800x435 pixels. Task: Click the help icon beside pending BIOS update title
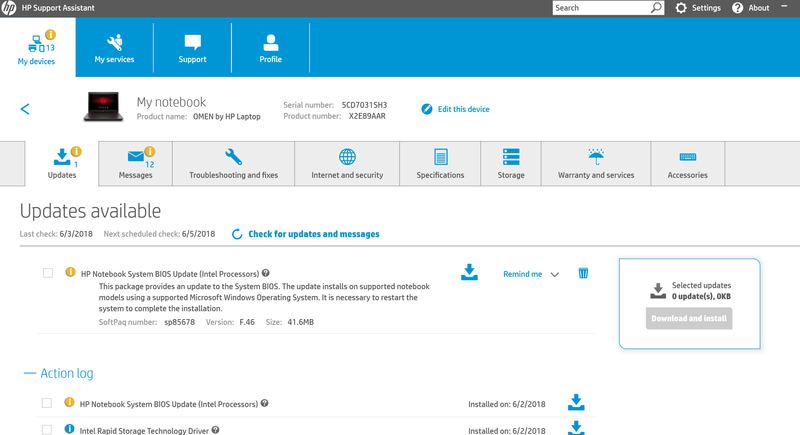tap(266, 273)
